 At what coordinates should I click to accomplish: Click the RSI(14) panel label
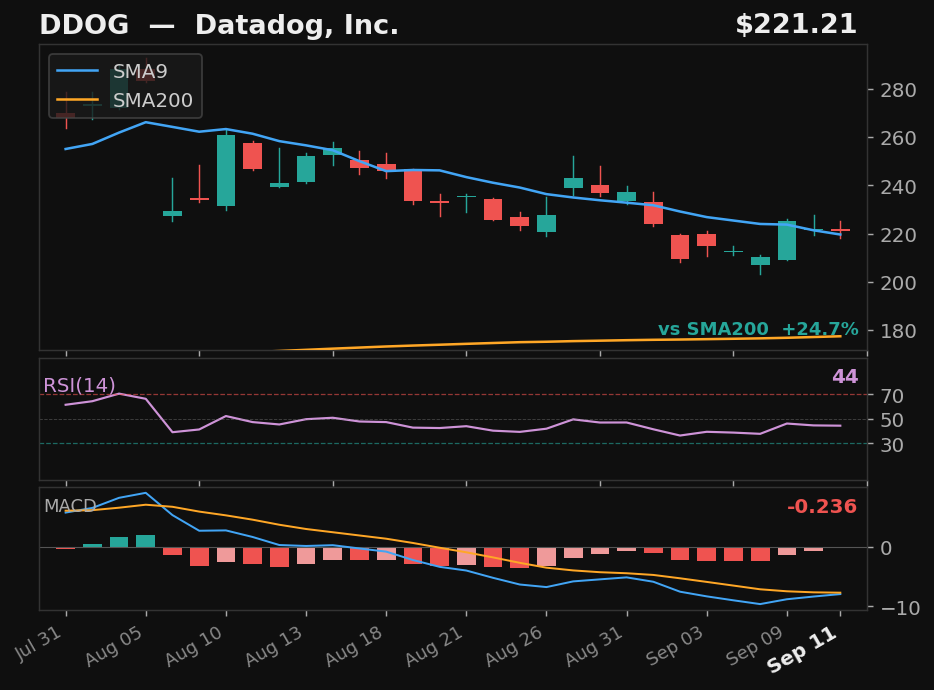point(79,386)
